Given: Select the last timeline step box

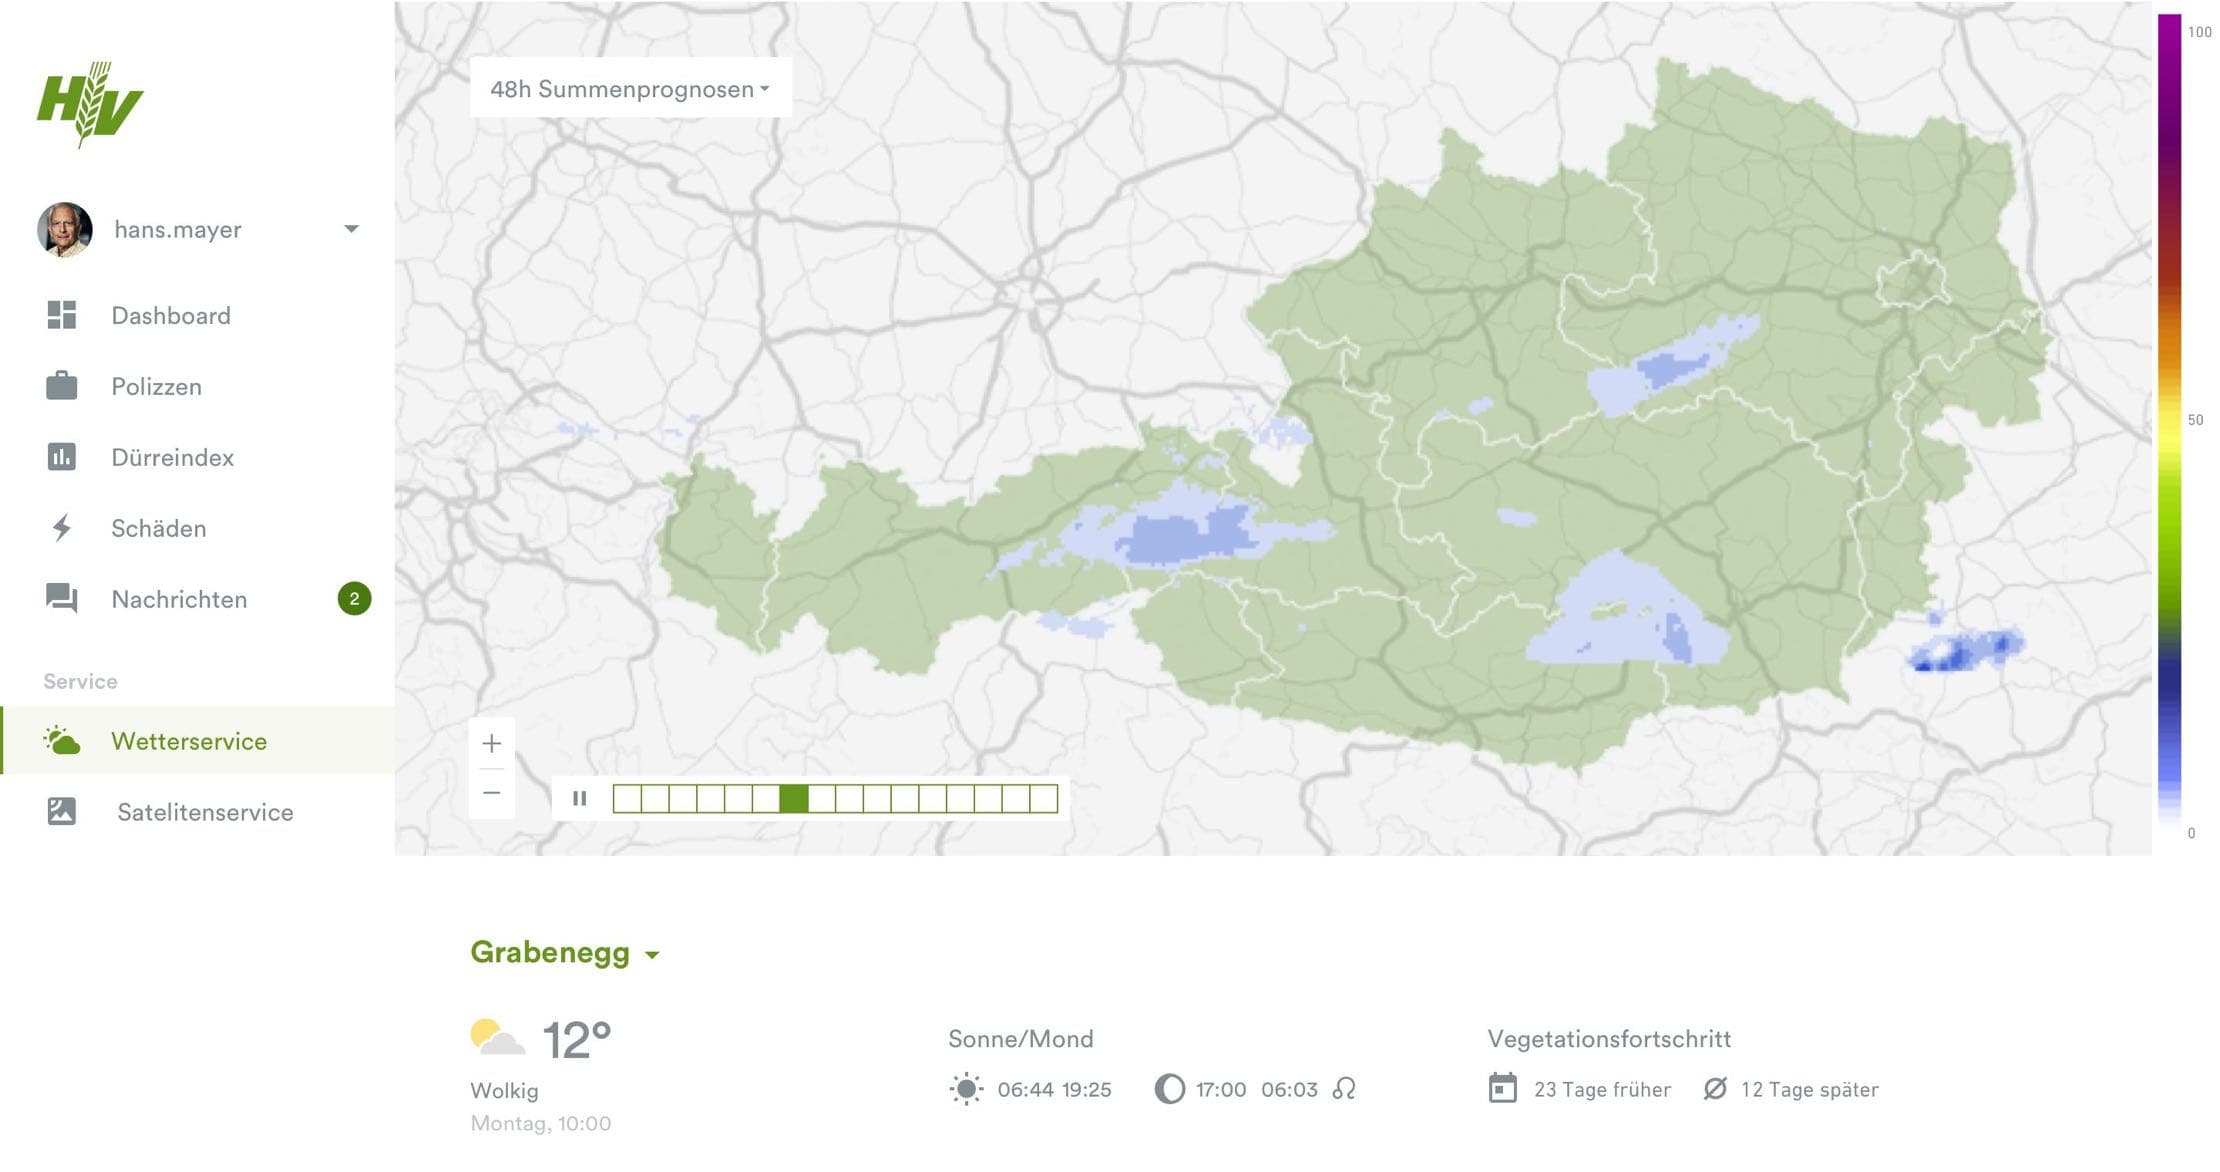Looking at the screenshot, I should [x=1044, y=798].
